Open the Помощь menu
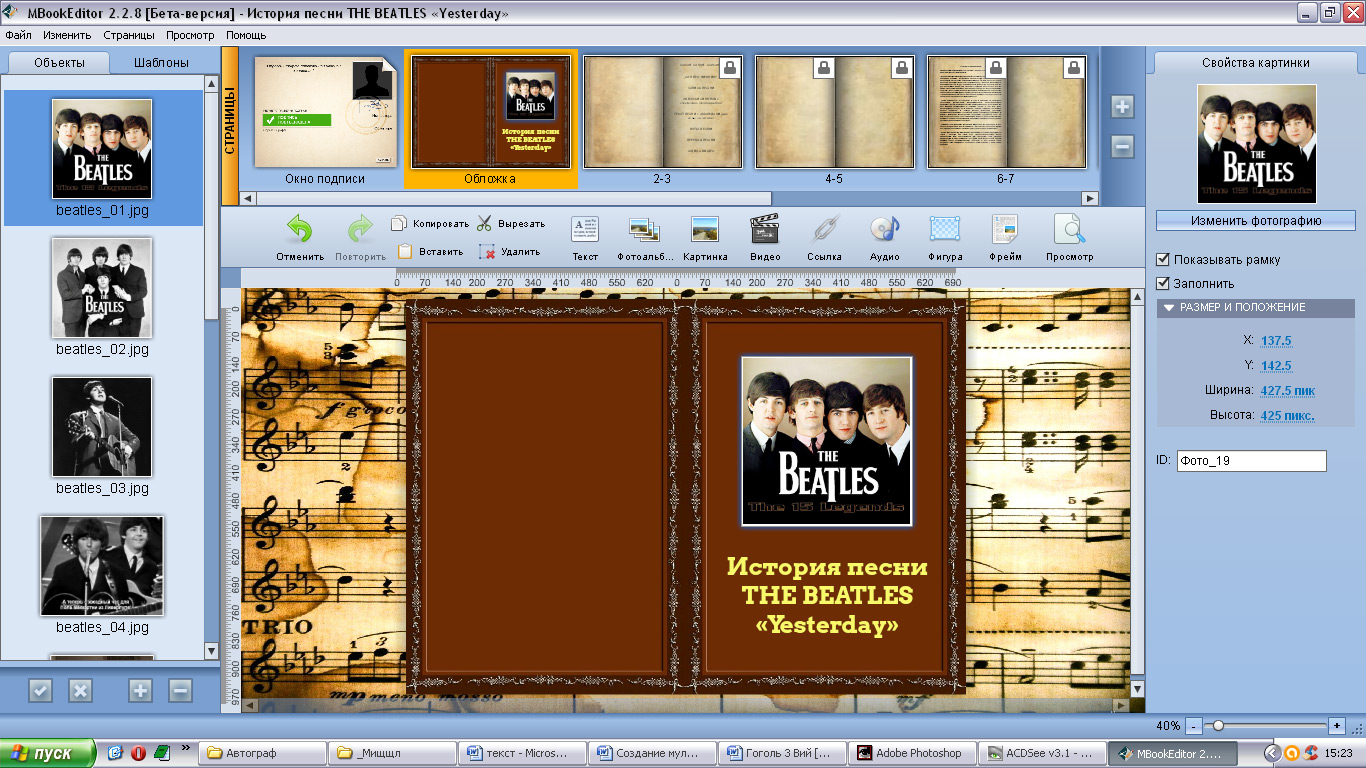This screenshot has height=768, width=1366. pos(245,35)
